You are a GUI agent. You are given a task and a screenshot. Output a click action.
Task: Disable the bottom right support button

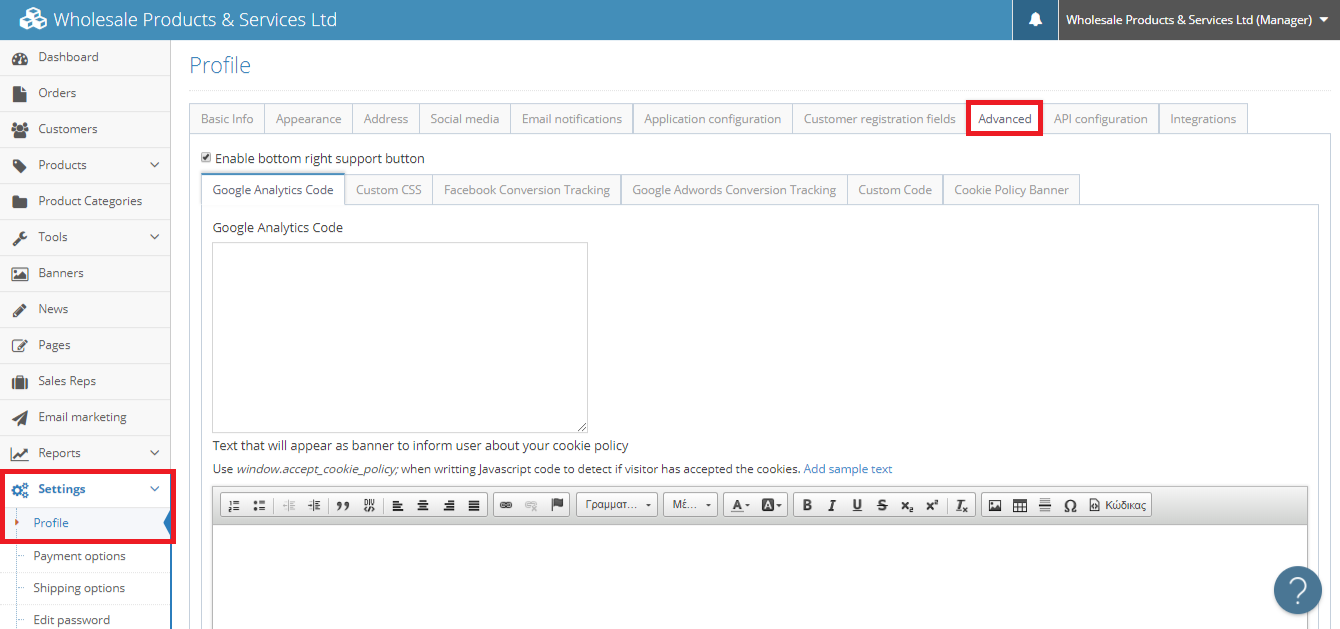tap(206, 158)
